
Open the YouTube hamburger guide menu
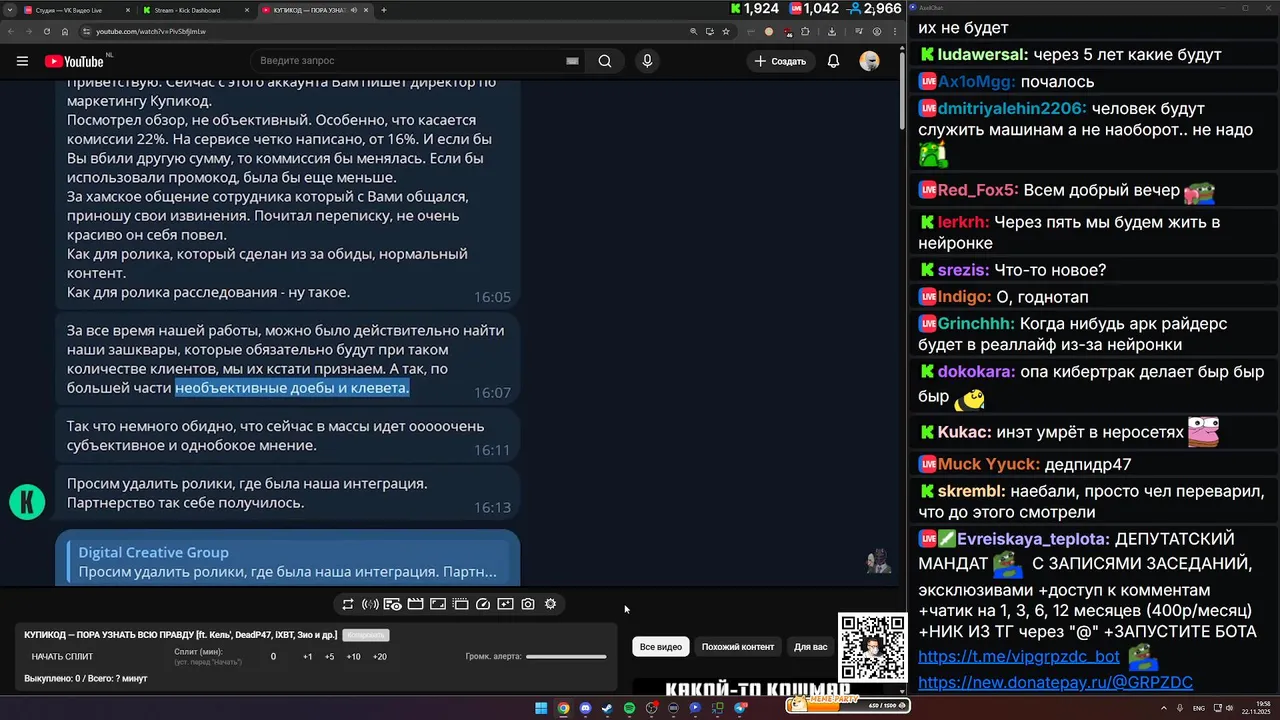22,61
